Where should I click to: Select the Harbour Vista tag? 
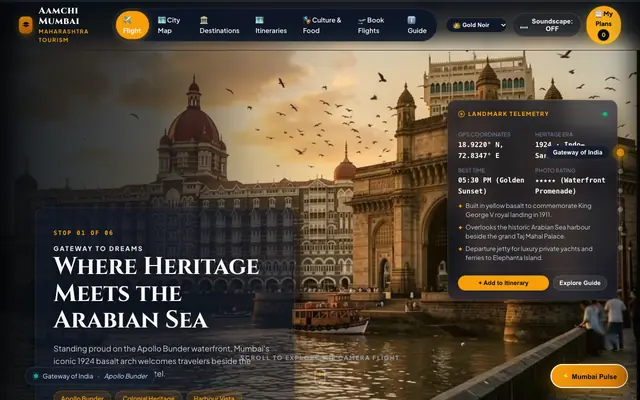click(x=213, y=397)
